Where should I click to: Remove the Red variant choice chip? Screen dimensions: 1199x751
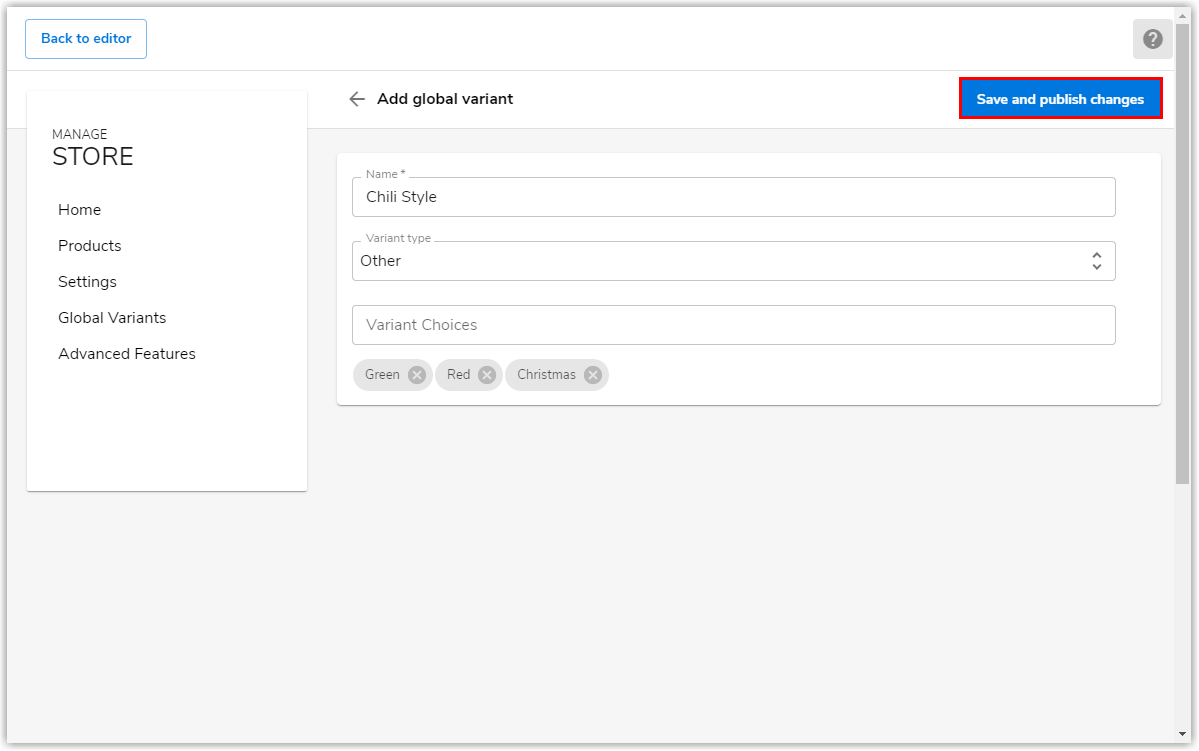click(487, 375)
